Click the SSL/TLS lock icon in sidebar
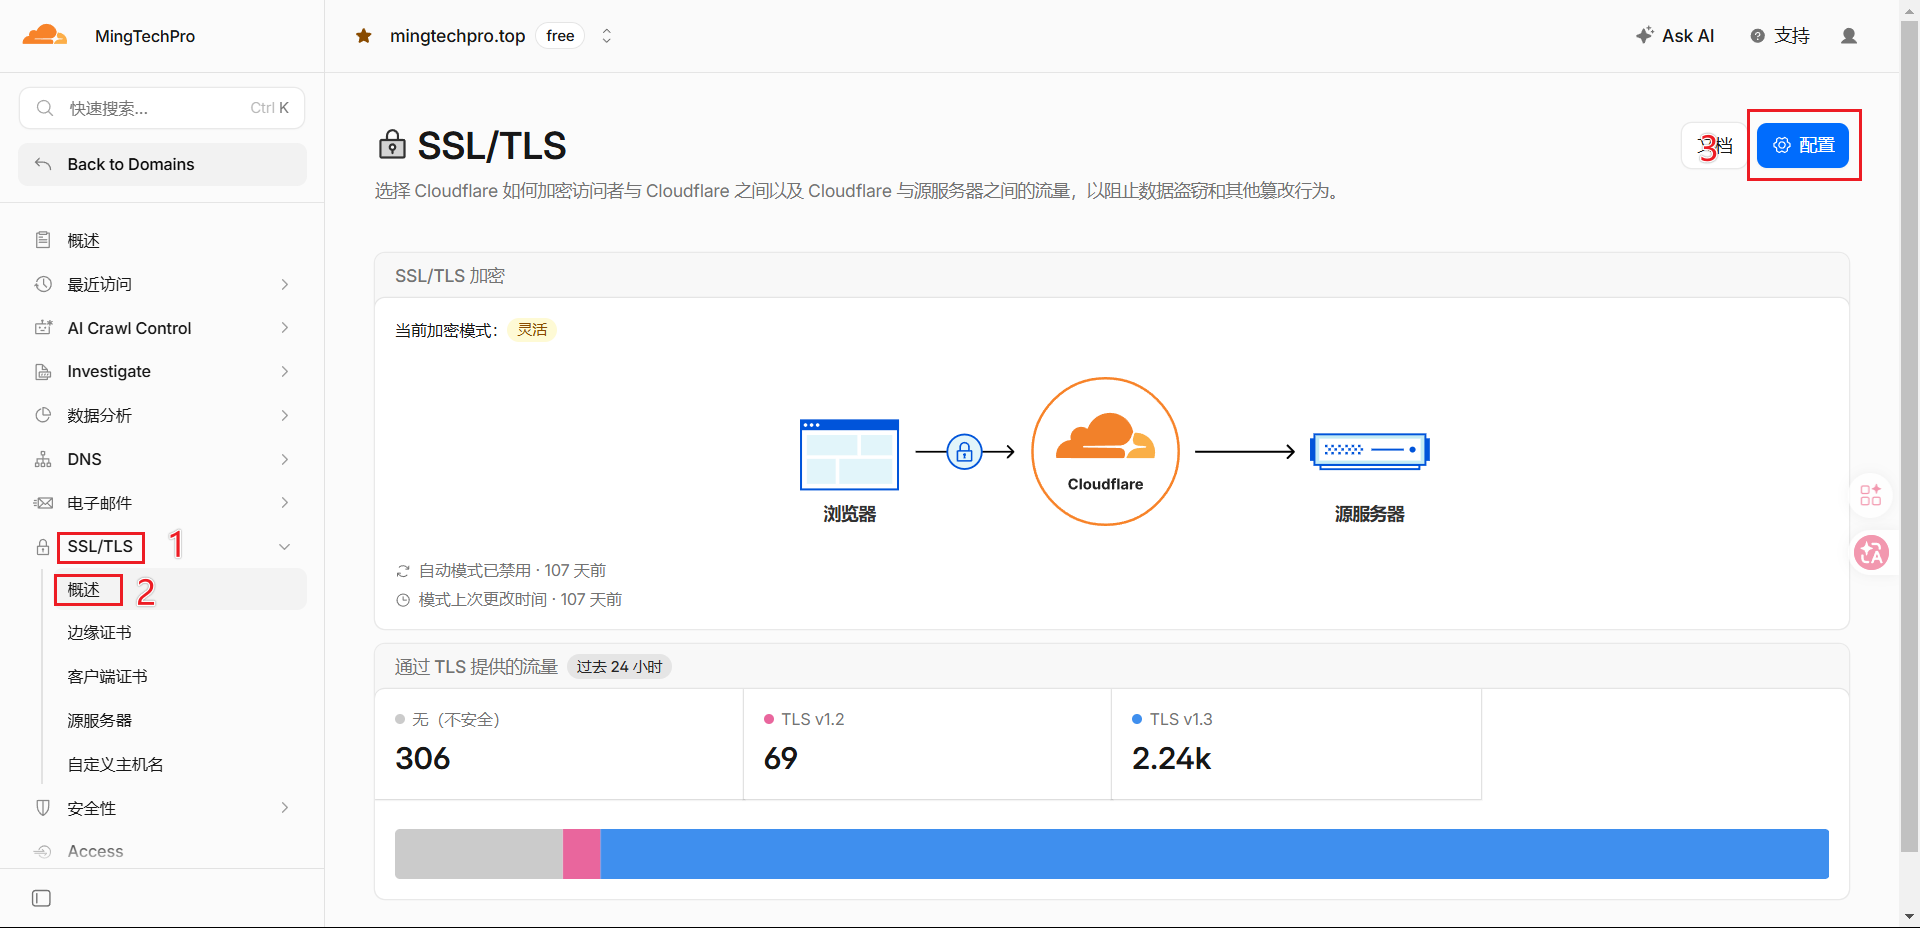This screenshot has width=1920, height=928. pyautogui.click(x=43, y=547)
